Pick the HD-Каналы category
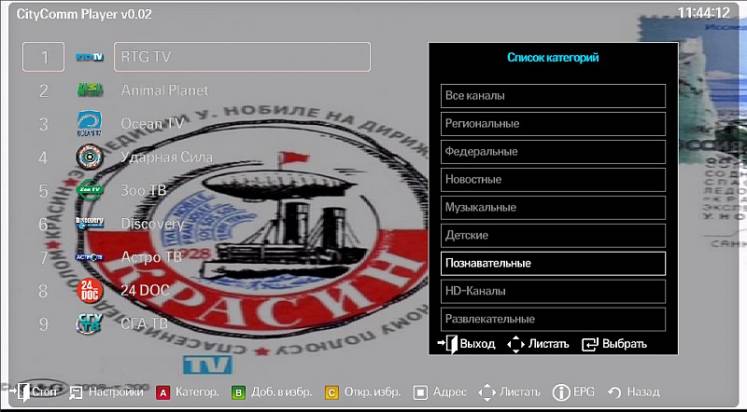Screen dimensions: 747x412 tap(553, 291)
